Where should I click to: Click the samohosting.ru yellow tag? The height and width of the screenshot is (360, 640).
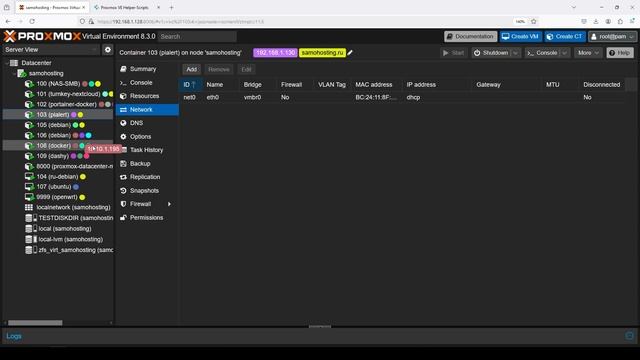click(322, 53)
